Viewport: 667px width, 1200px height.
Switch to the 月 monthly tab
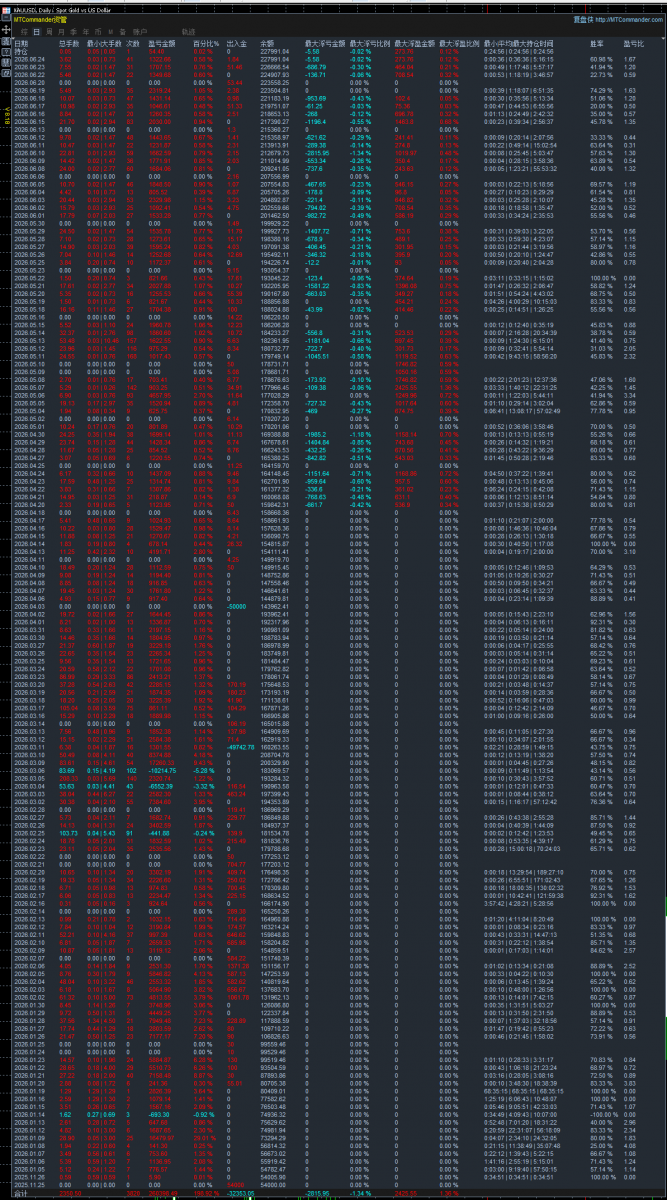point(61,32)
